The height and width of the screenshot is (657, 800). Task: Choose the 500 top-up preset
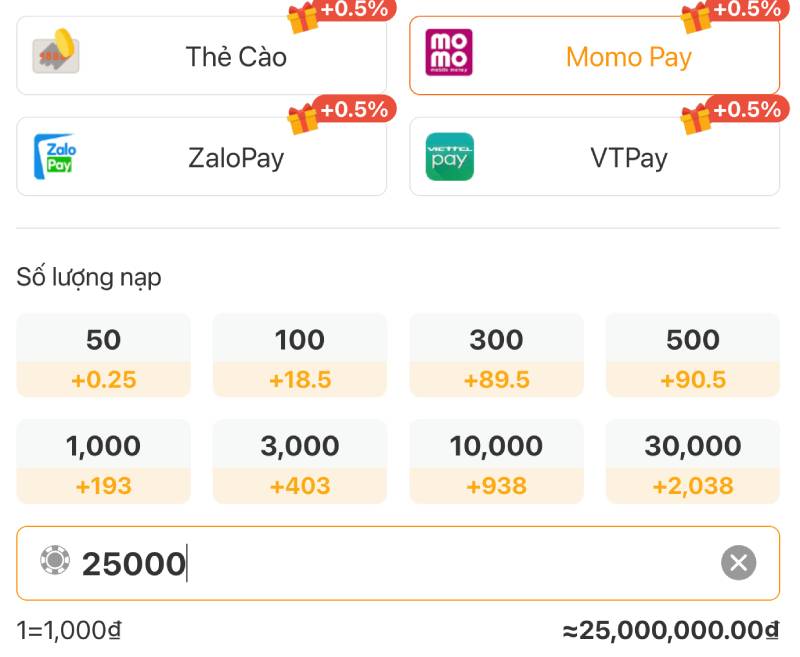point(692,355)
